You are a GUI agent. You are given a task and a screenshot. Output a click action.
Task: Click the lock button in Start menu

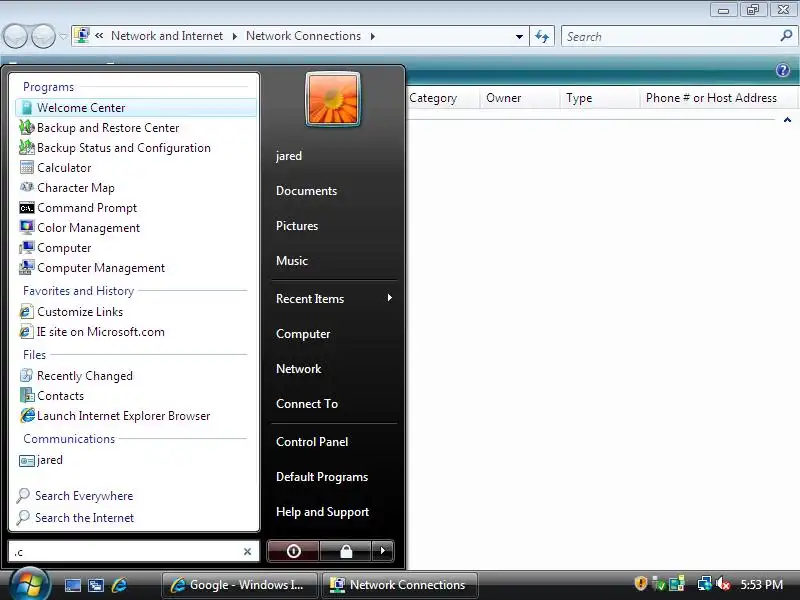pos(346,551)
